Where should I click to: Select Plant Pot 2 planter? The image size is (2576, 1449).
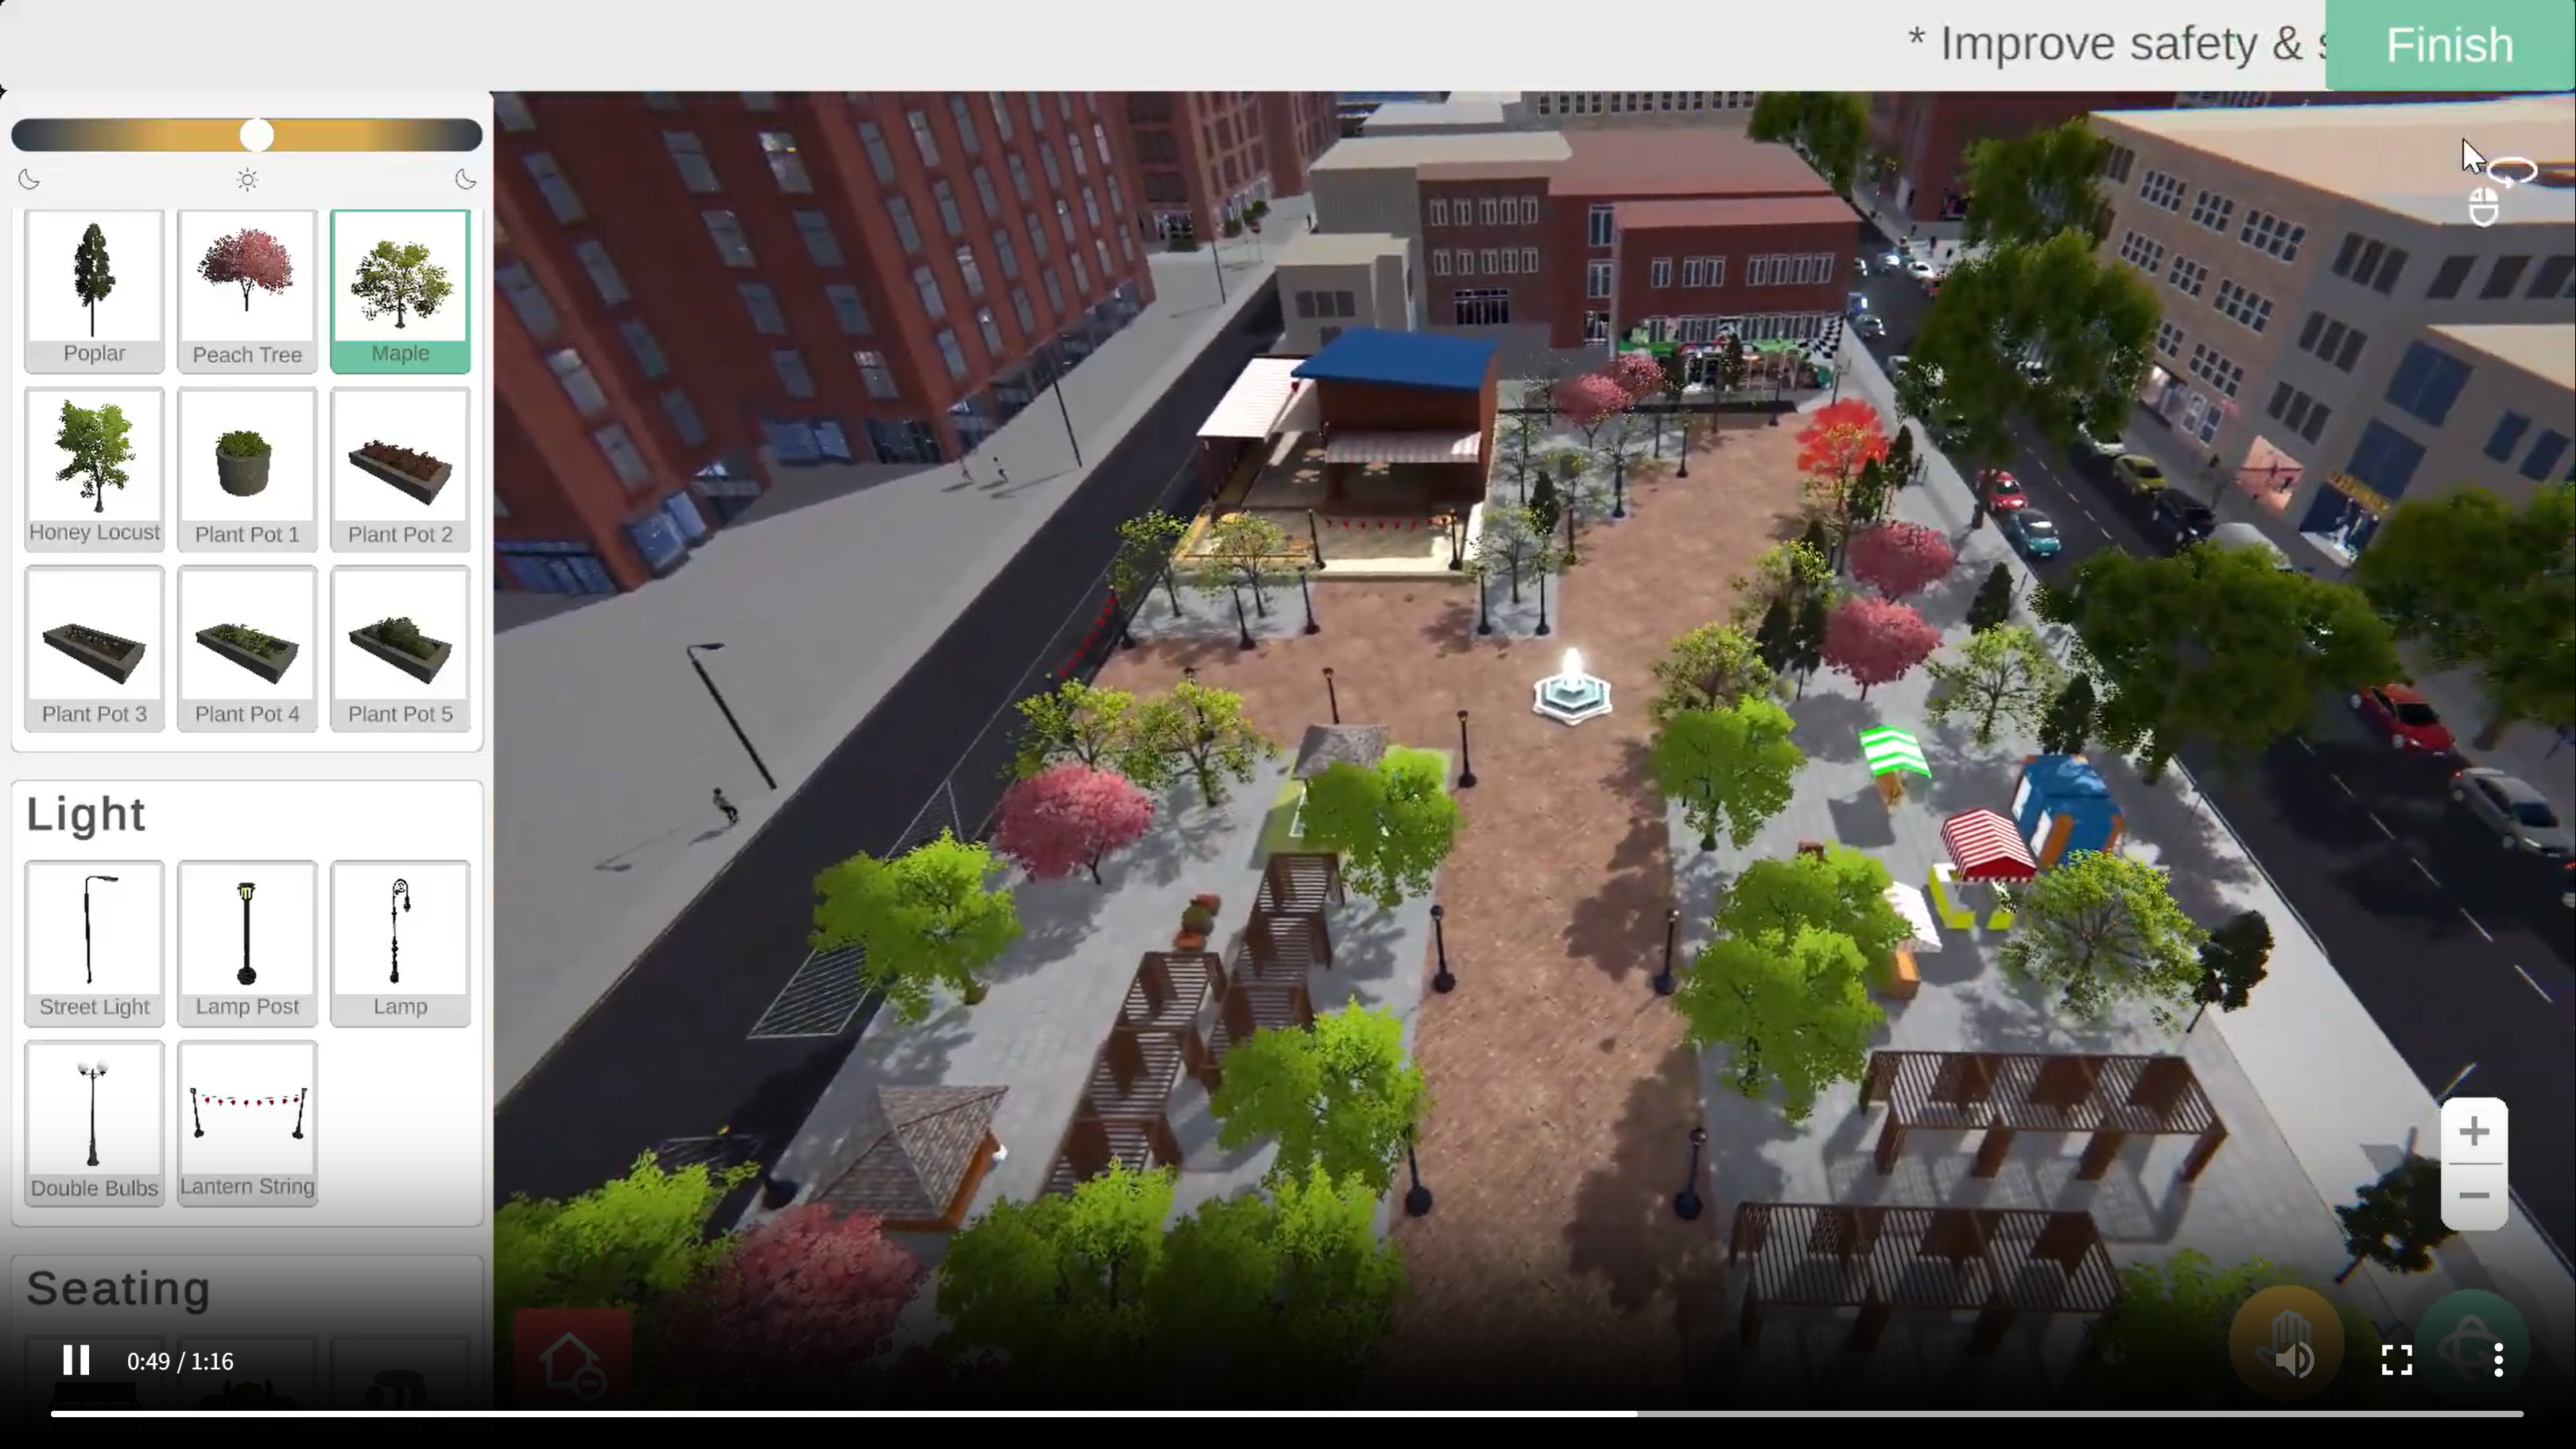[400, 468]
